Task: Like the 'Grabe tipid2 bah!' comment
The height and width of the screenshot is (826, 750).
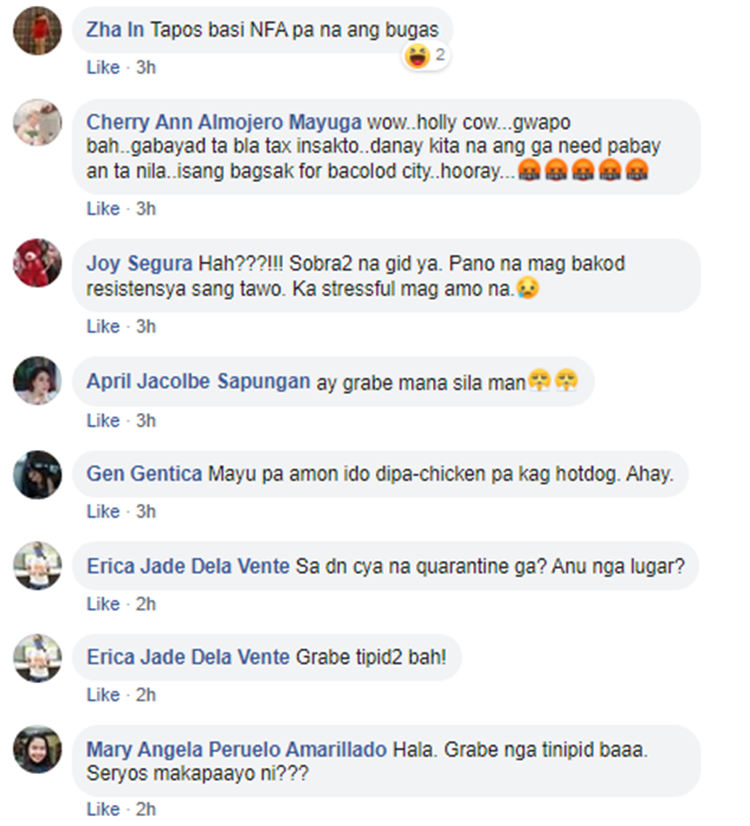Action: 103,695
